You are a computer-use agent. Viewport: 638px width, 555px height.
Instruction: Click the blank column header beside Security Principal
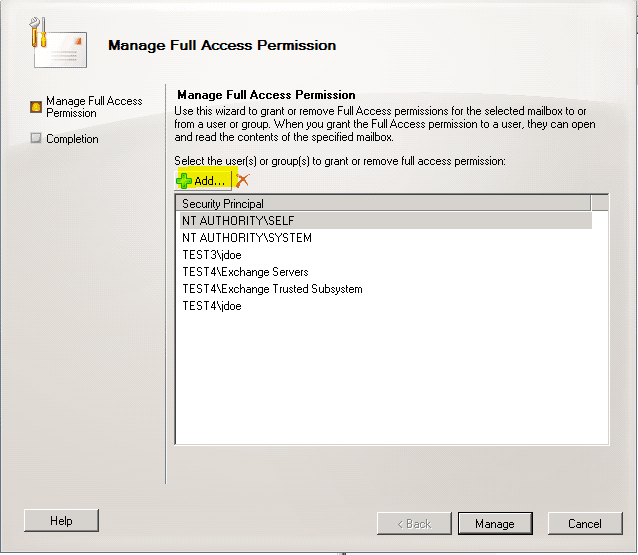click(x=600, y=203)
